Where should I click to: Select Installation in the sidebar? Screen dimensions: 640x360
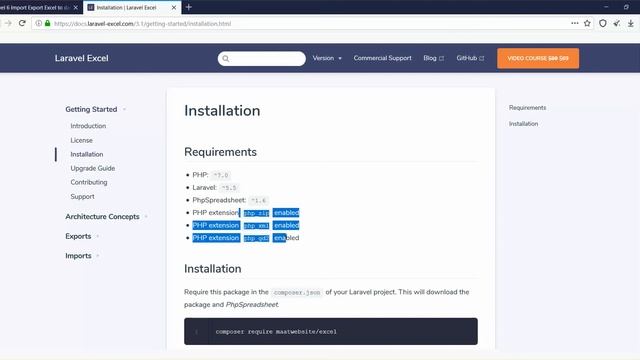pos(87,154)
